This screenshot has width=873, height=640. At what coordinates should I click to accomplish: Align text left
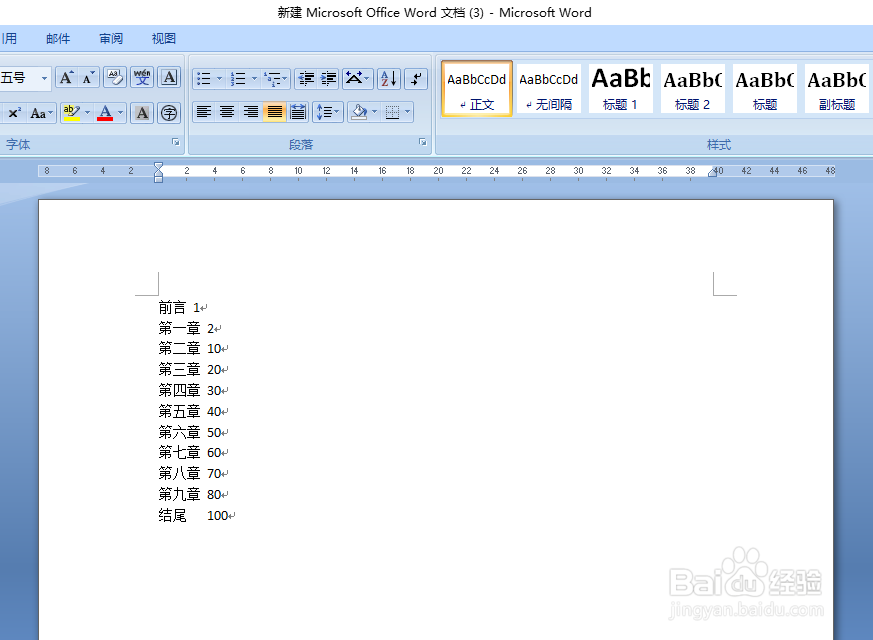pos(204,112)
